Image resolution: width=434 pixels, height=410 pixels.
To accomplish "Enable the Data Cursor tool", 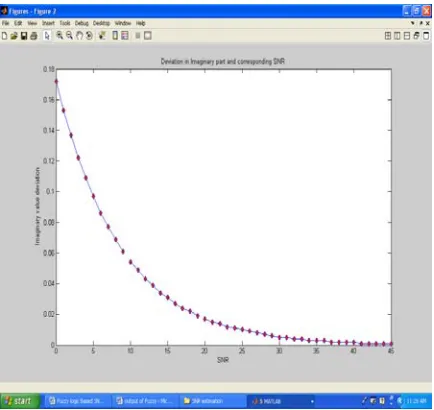I will click(102, 35).
